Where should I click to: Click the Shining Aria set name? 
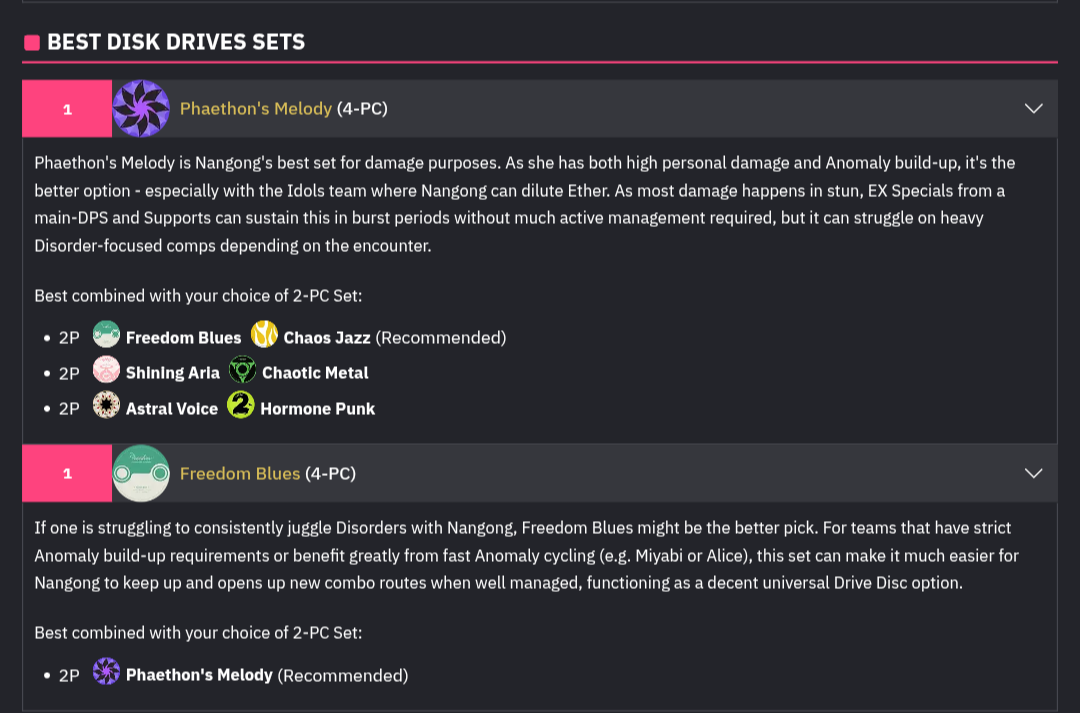(x=172, y=372)
